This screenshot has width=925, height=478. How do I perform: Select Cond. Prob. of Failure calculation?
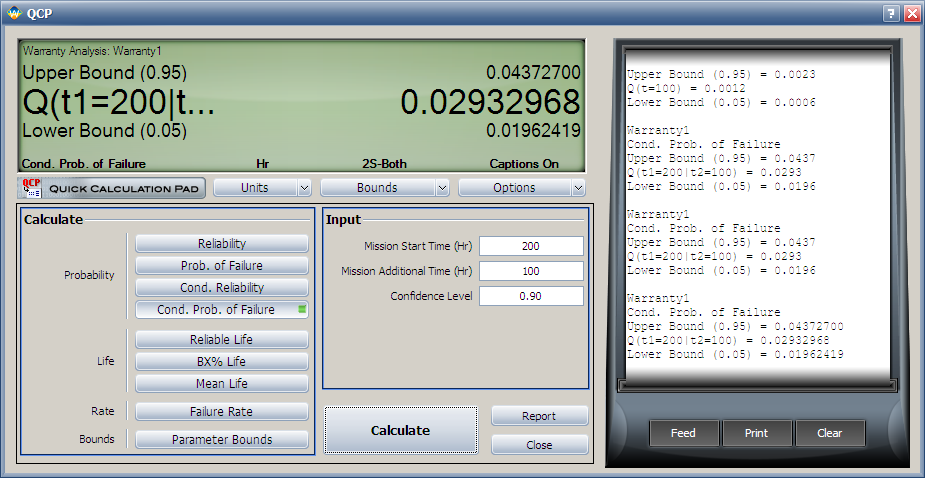click(x=222, y=309)
